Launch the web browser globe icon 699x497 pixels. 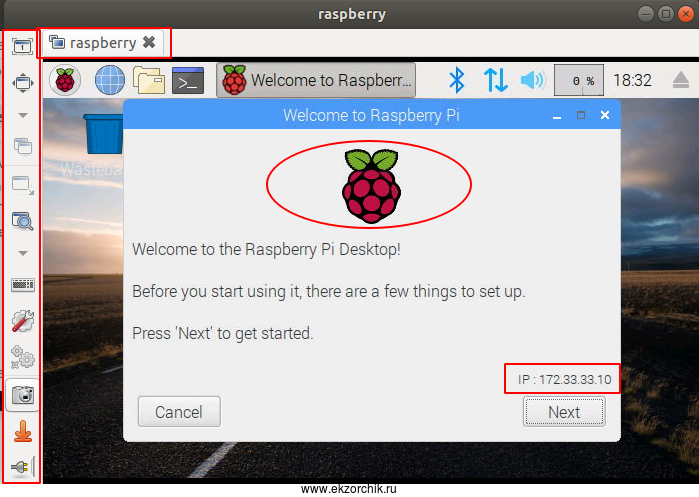pos(110,80)
